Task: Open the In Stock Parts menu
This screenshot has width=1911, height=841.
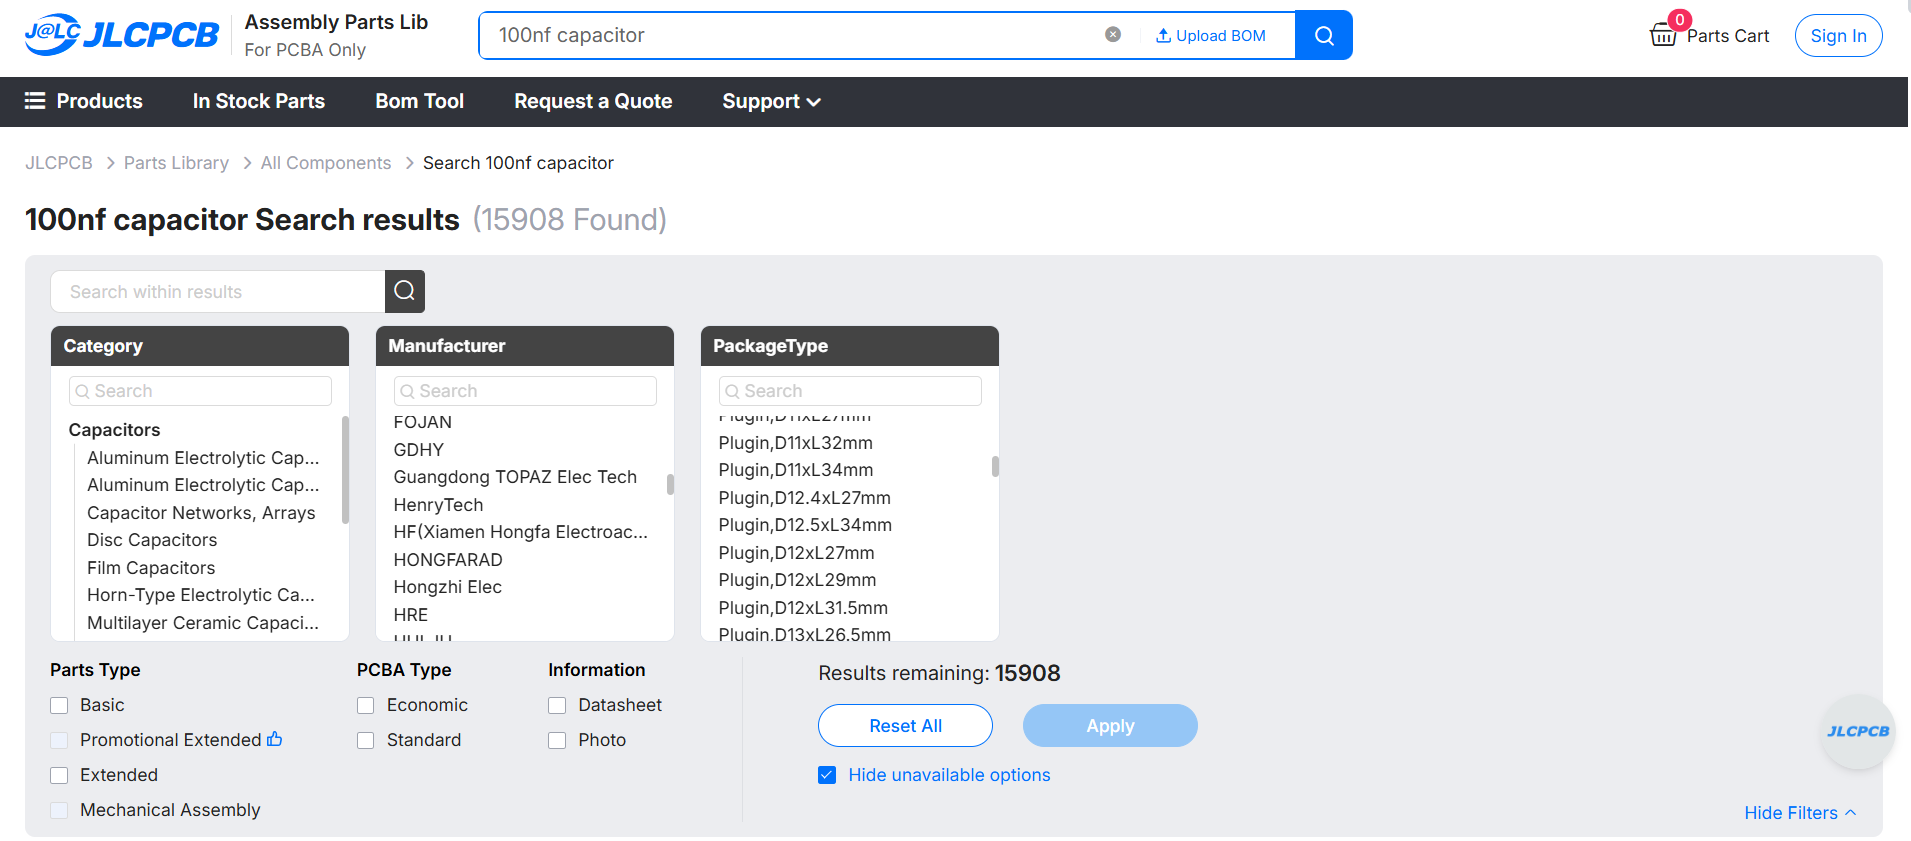Action: [259, 101]
